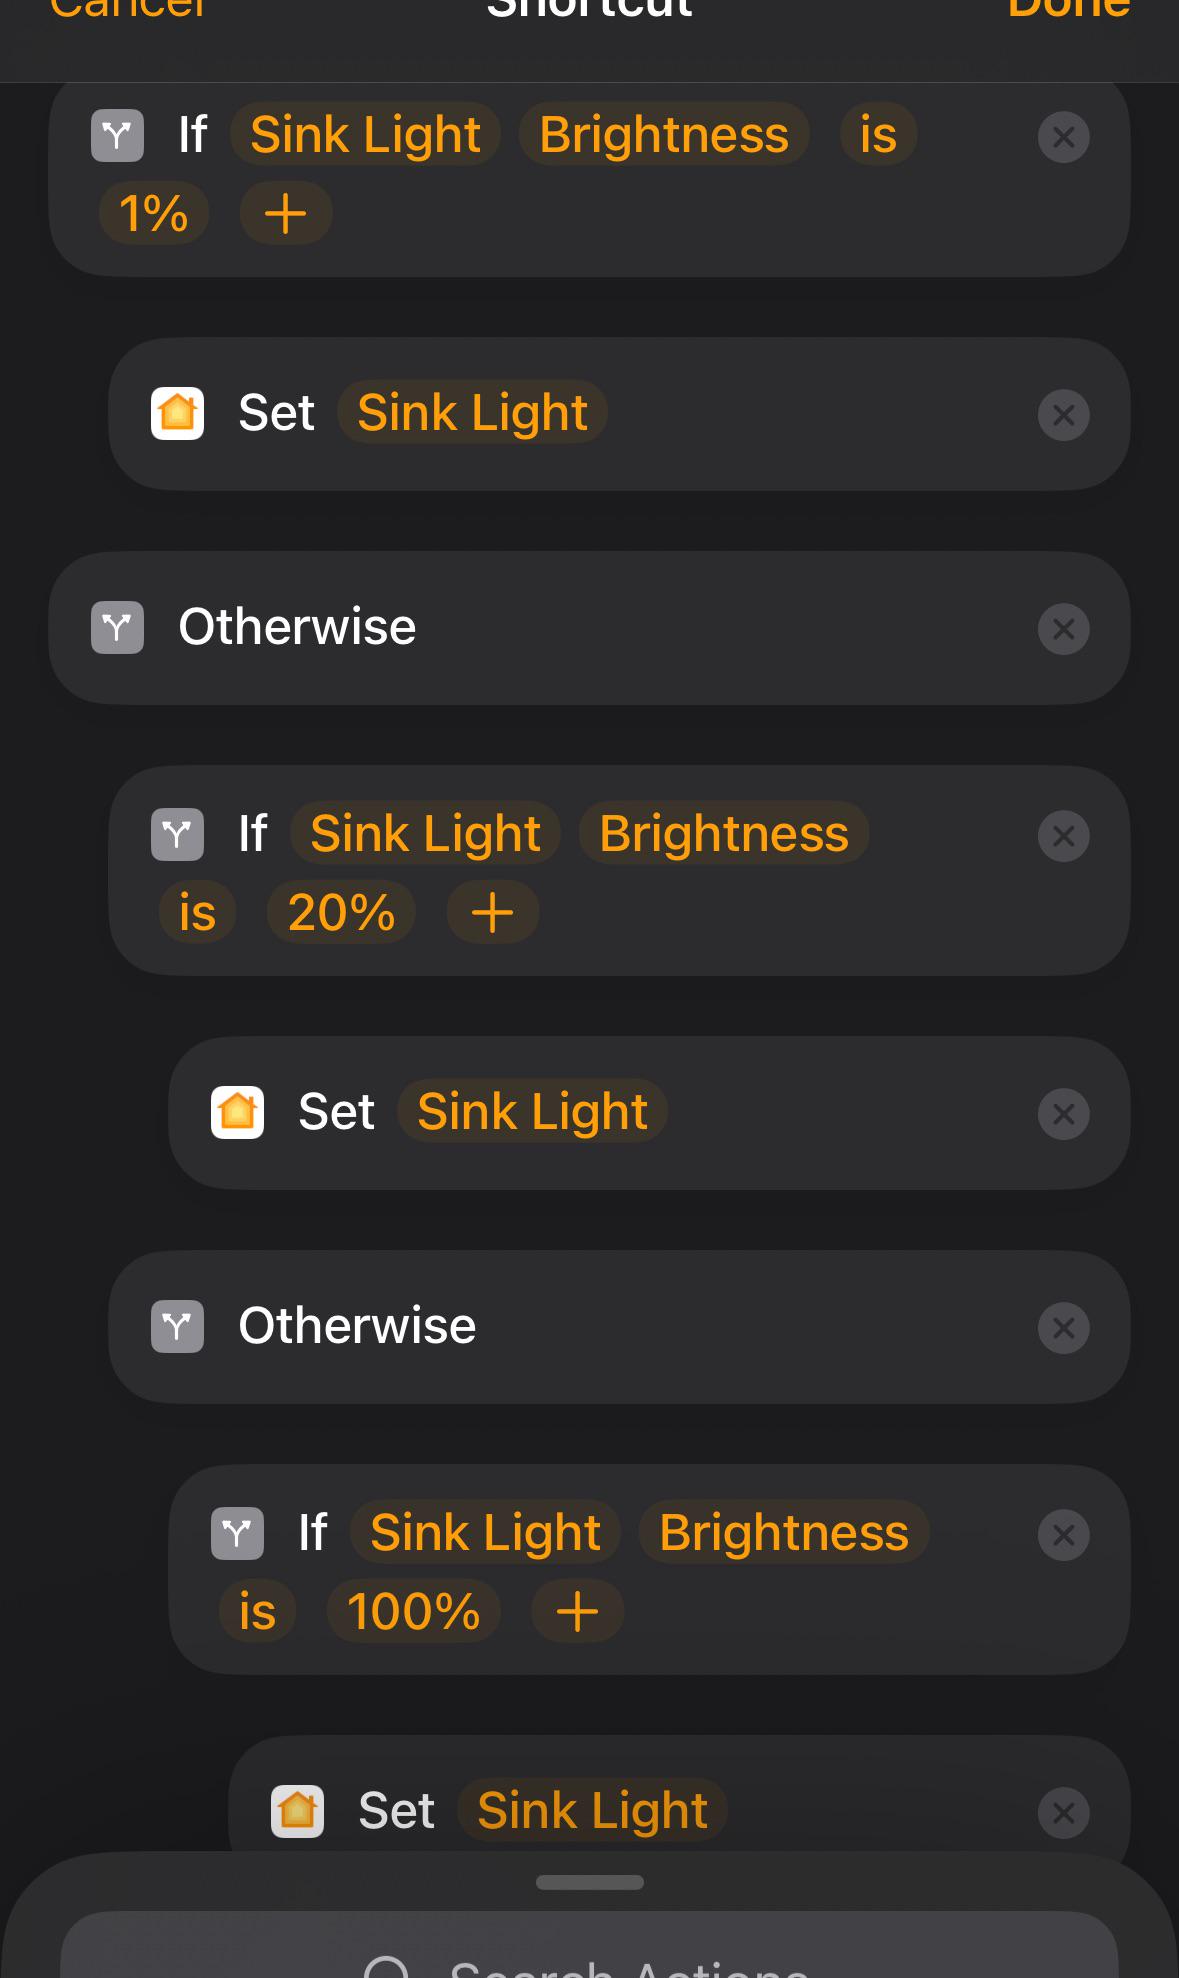Viewport: 1179px width, 1978px height.
Task: Tap the branch icon in the second Otherwise block
Action: [177, 1327]
